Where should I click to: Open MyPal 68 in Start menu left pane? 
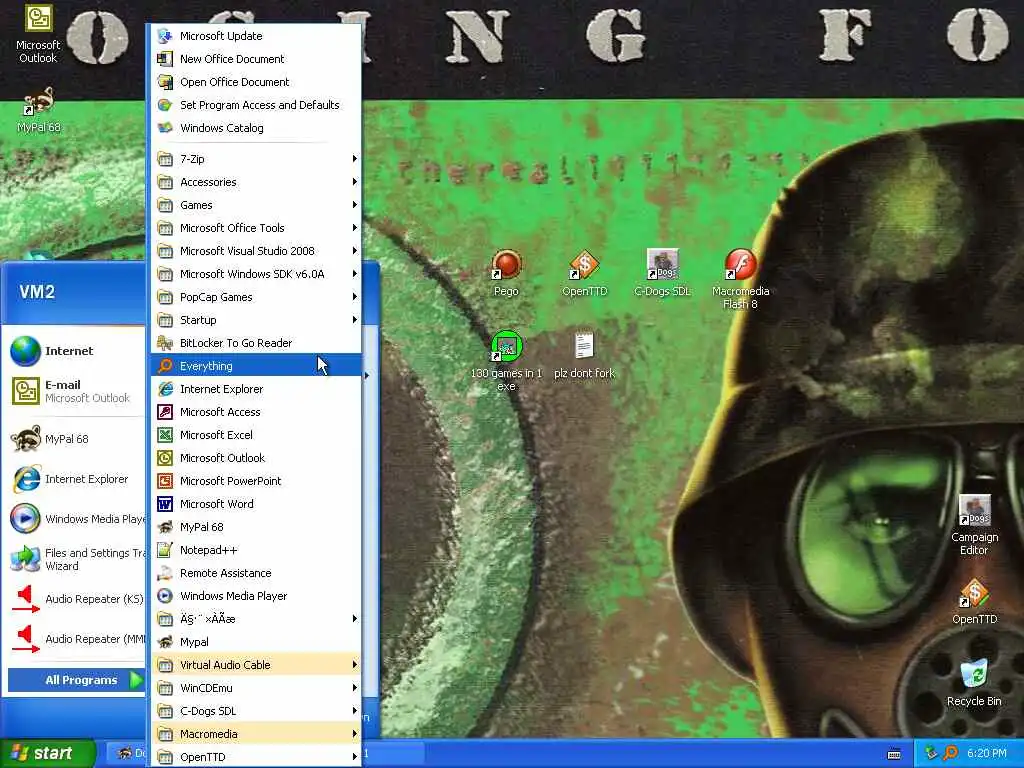(75, 439)
